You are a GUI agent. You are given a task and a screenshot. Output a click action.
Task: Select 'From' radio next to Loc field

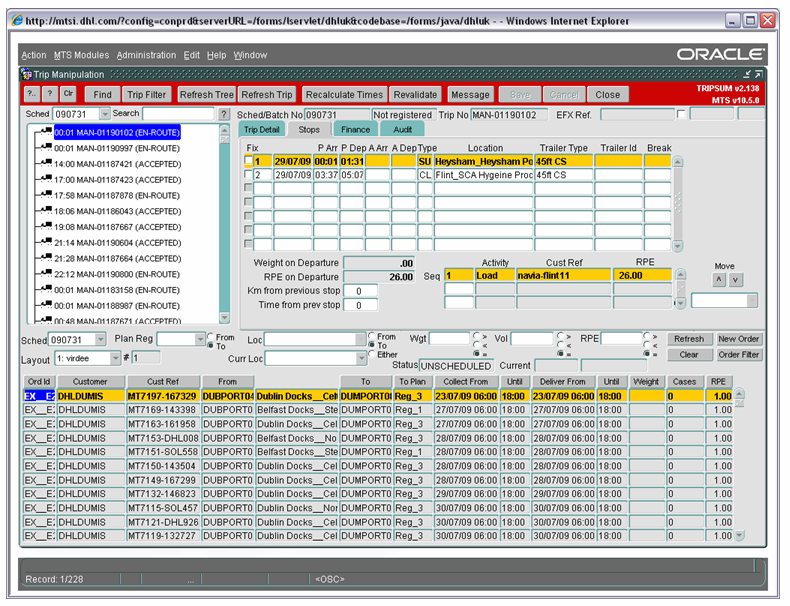pyautogui.click(x=372, y=335)
